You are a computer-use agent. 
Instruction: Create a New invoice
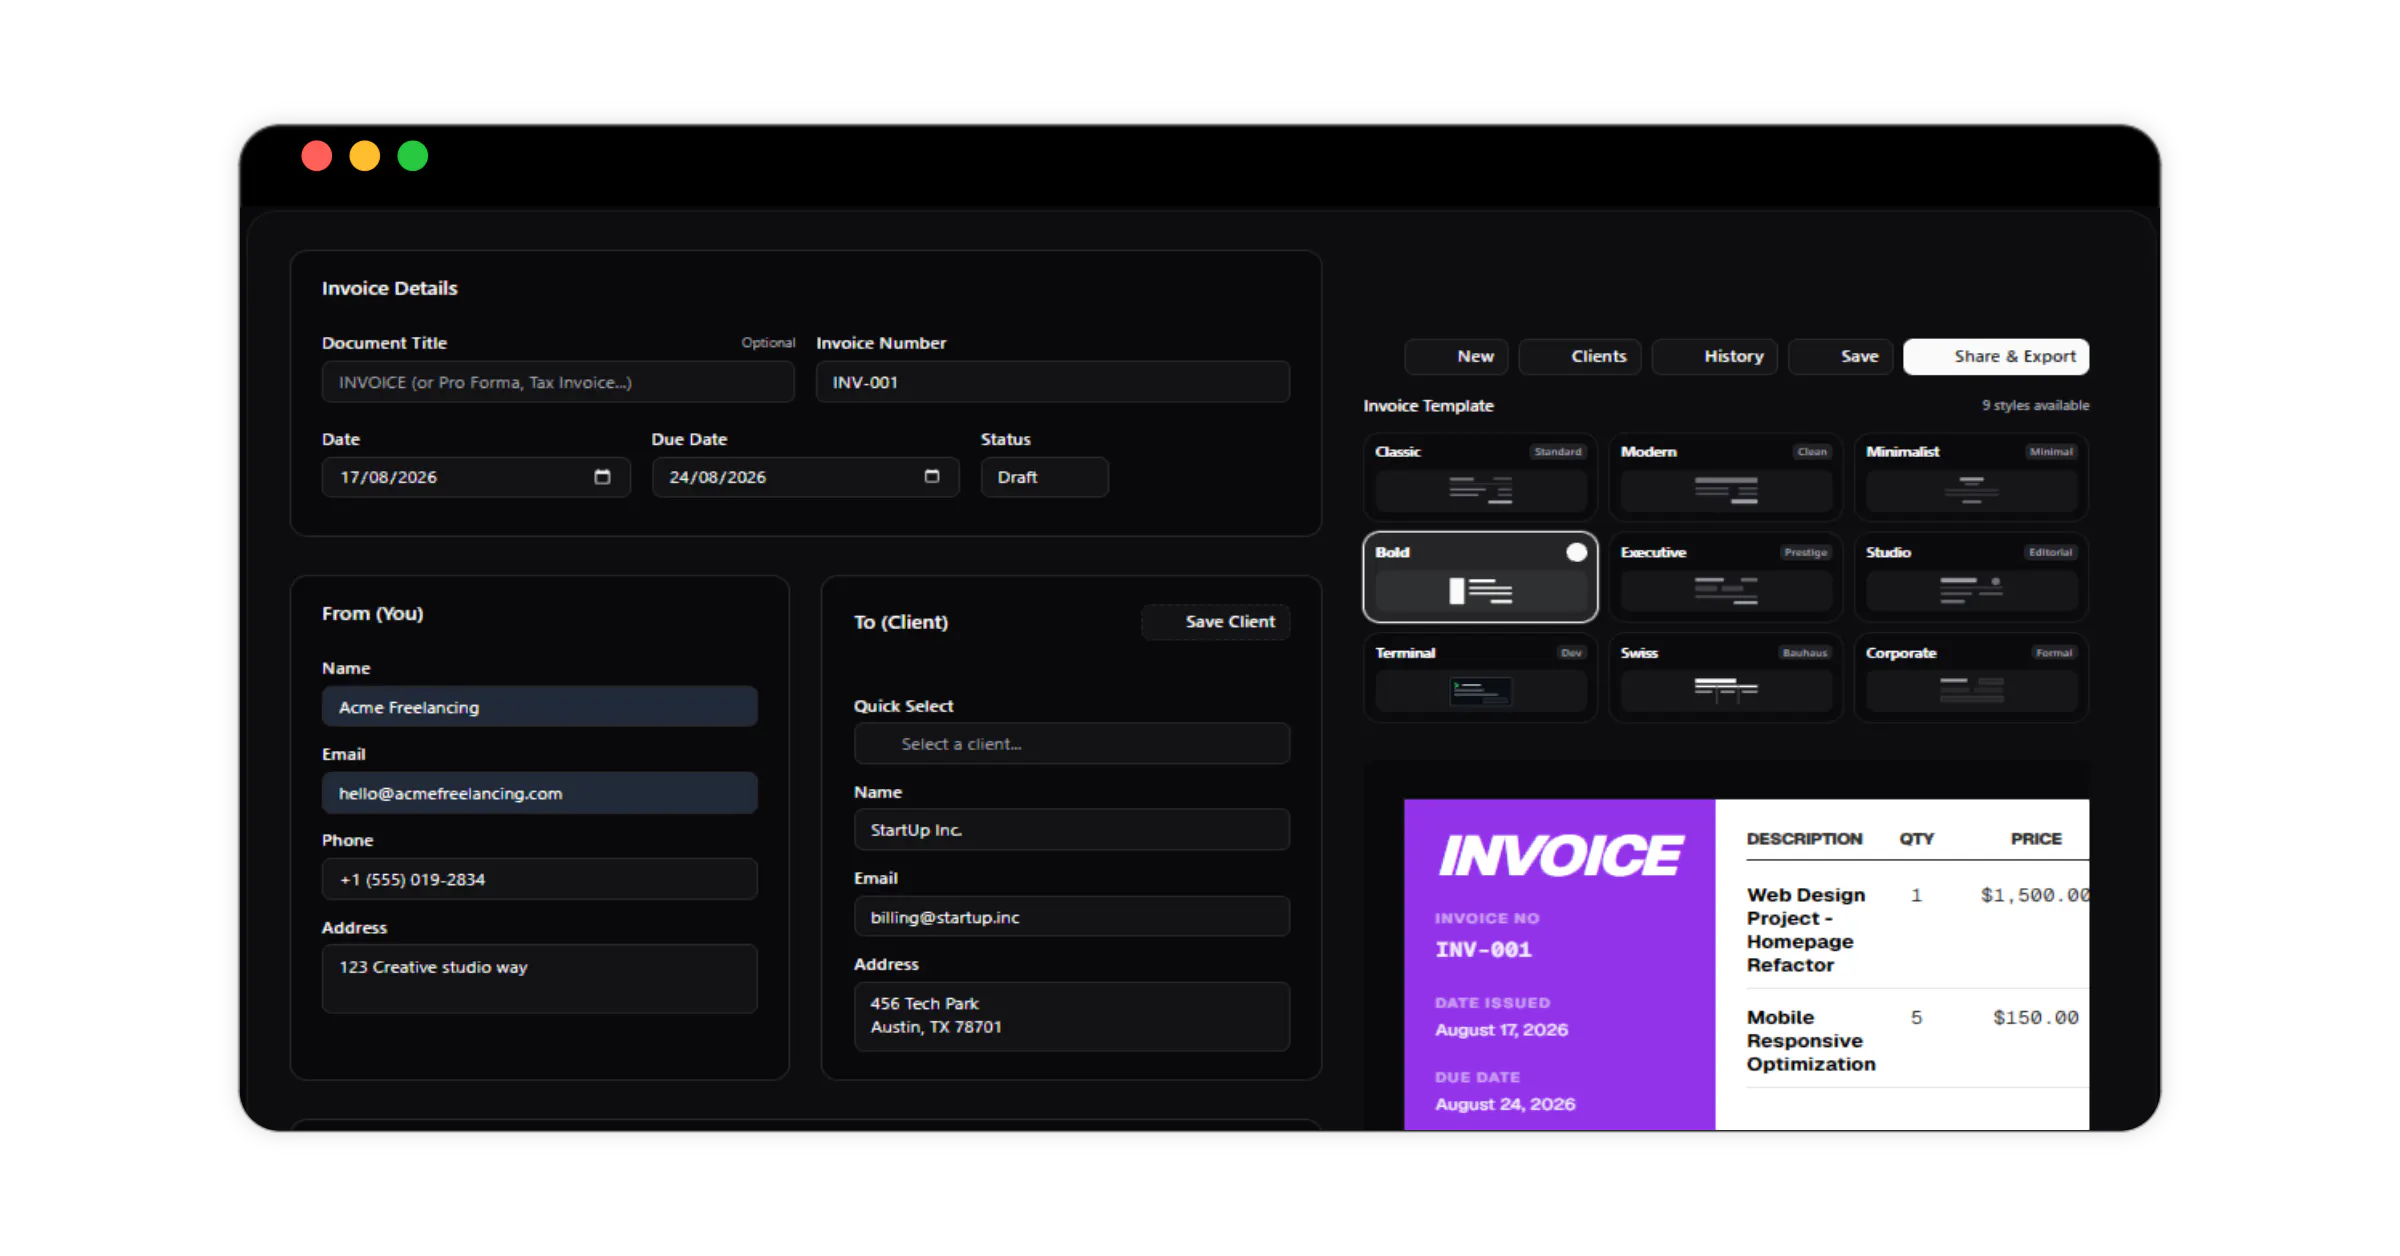click(x=1456, y=356)
